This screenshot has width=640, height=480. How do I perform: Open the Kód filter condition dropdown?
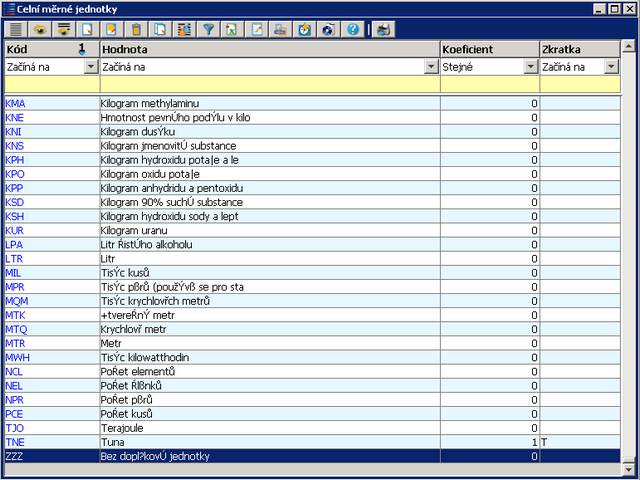point(91,67)
